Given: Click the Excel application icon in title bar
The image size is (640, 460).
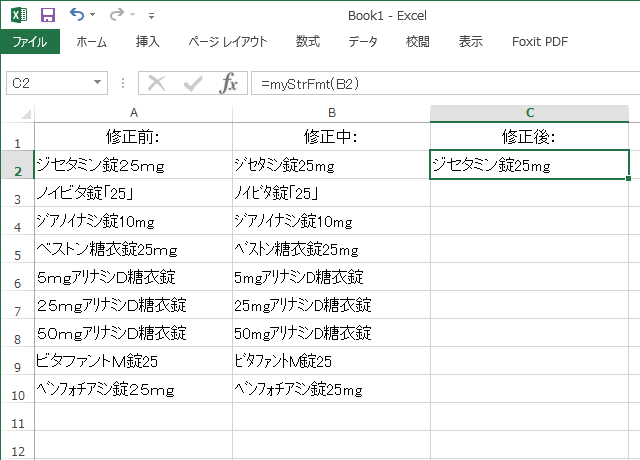Looking at the screenshot, I should (18, 16).
